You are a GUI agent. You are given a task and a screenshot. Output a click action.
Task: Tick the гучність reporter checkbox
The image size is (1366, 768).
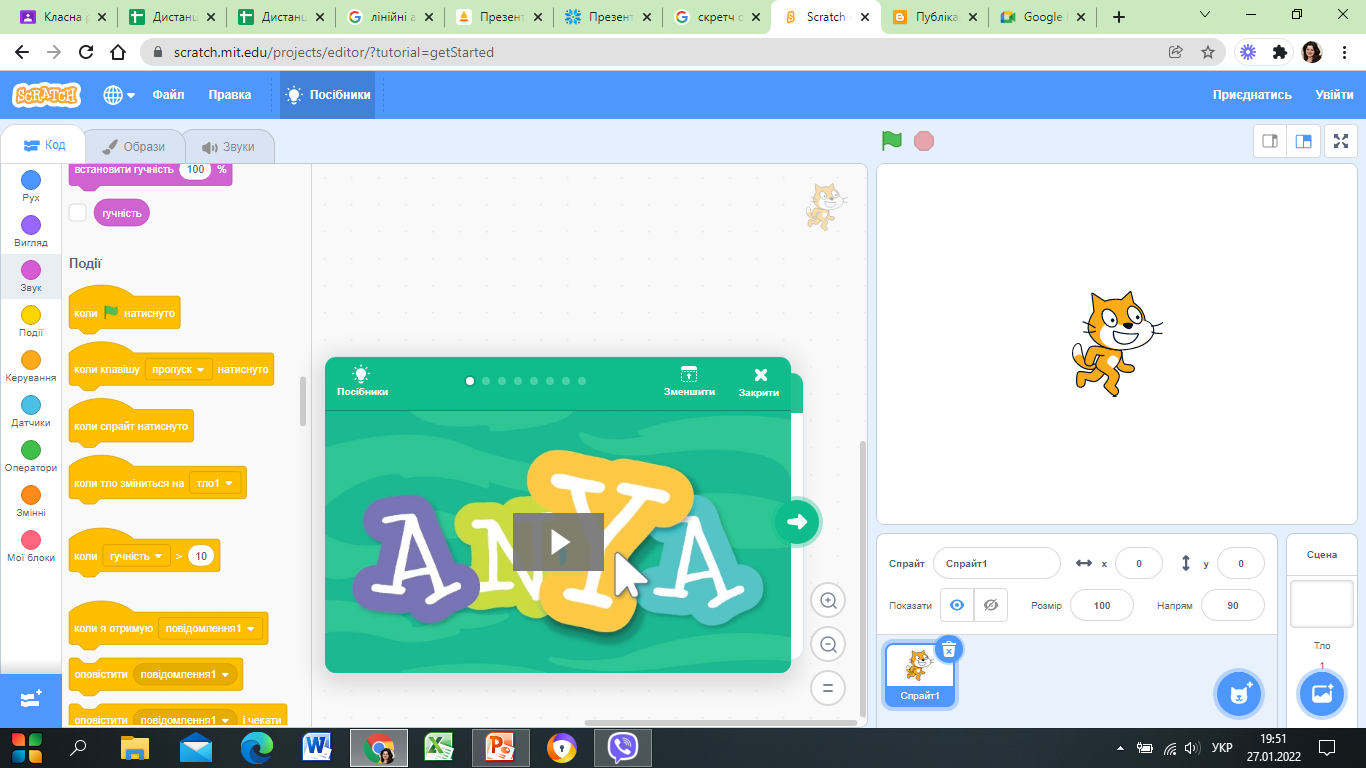tap(78, 212)
